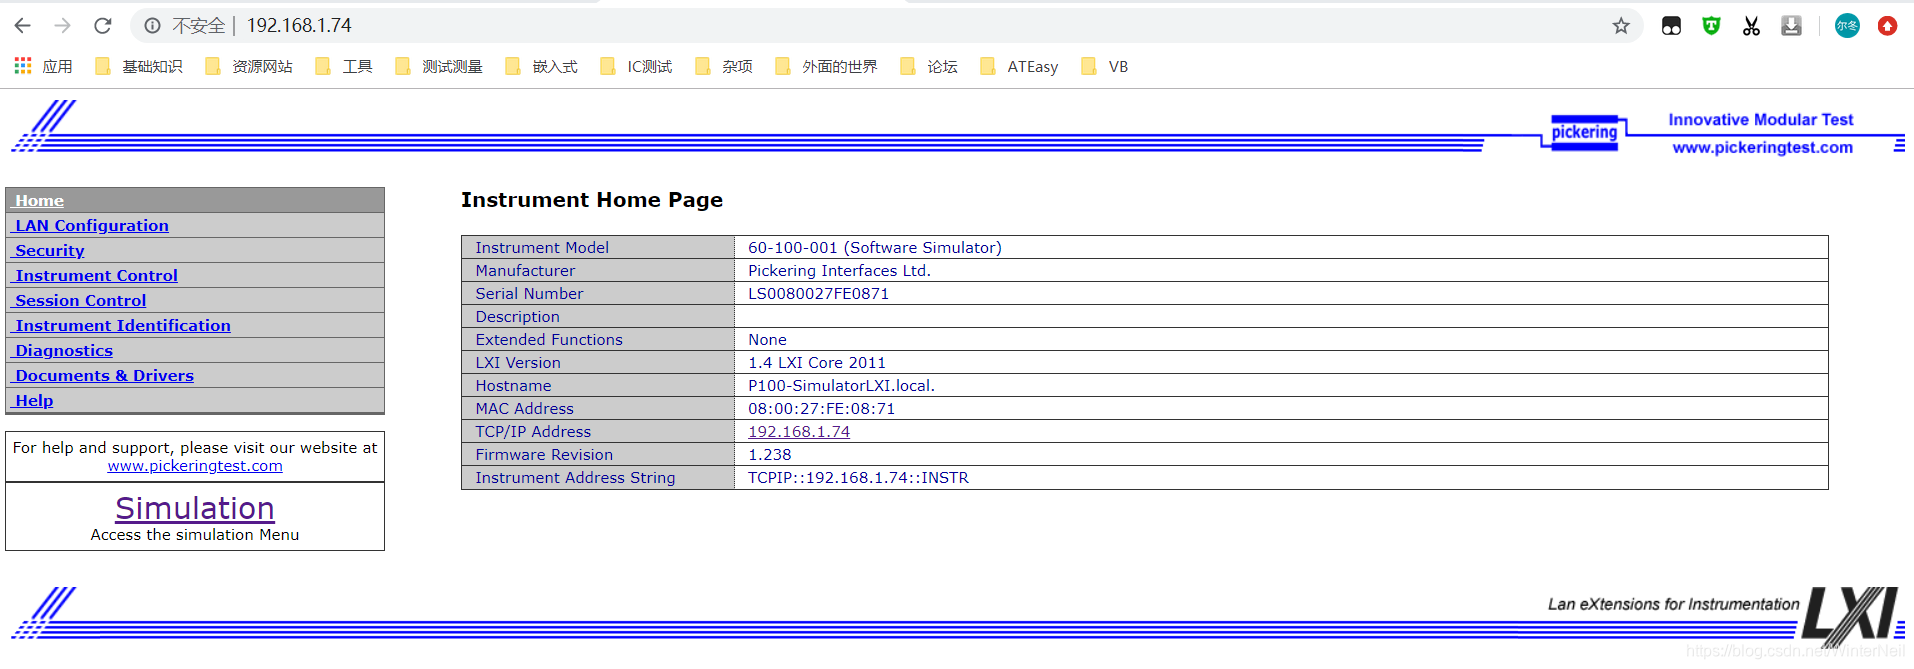Click the Hostname value P100-SimulatorLXI.local.
Screen dimensions: 1914x669
[841, 386]
